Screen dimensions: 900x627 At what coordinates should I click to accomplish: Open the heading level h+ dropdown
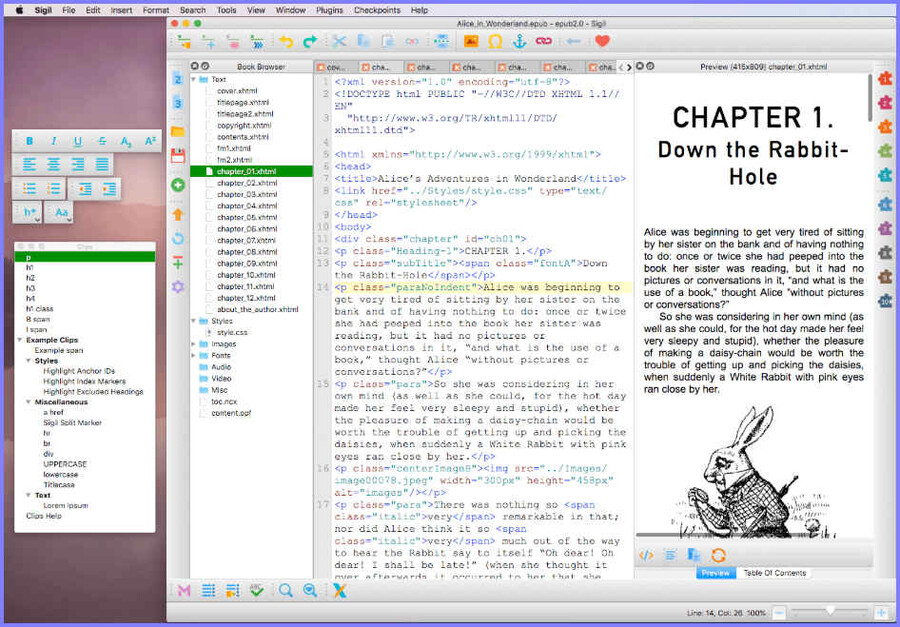28,213
